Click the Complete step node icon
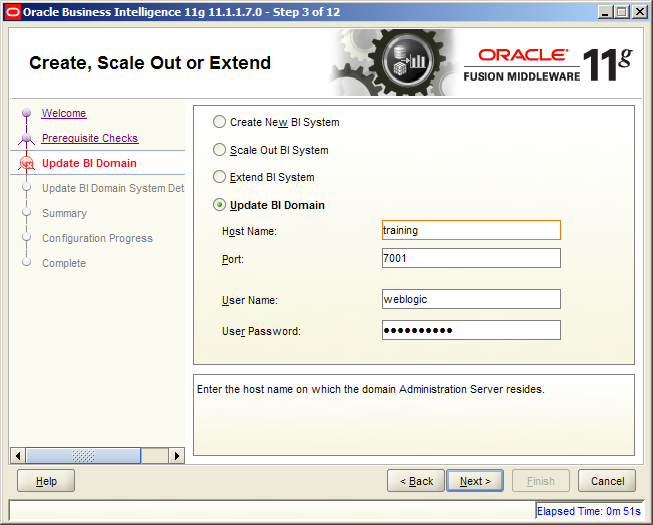The height and width of the screenshot is (525, 653). [27, 264]
